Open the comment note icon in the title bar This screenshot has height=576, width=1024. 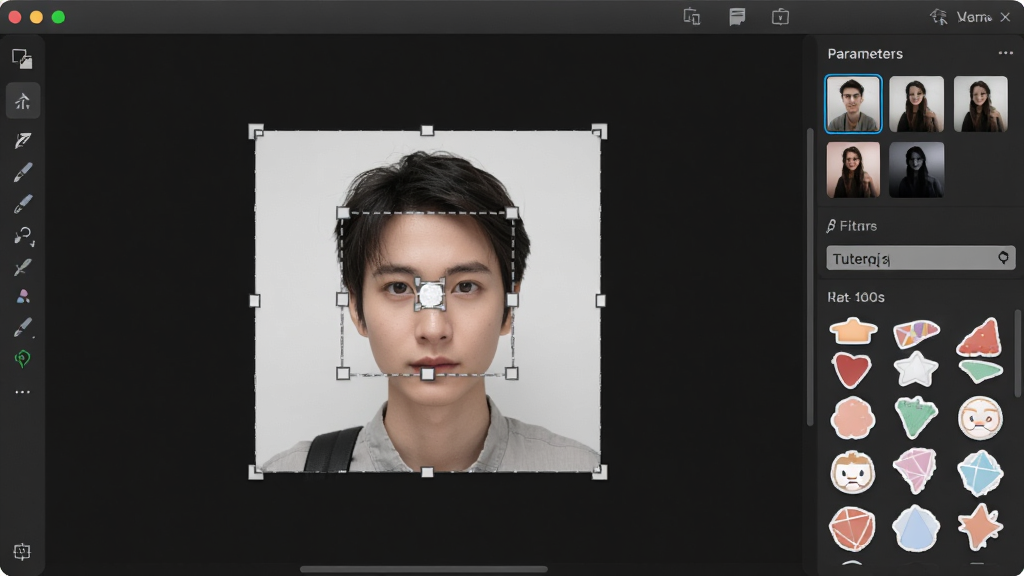737,16
